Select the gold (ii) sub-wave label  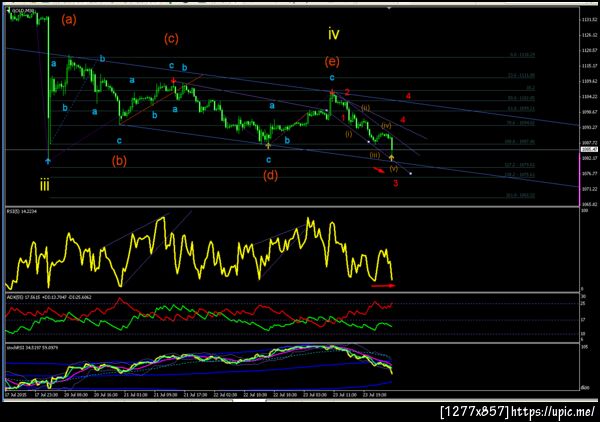click(x=365, y=108)
